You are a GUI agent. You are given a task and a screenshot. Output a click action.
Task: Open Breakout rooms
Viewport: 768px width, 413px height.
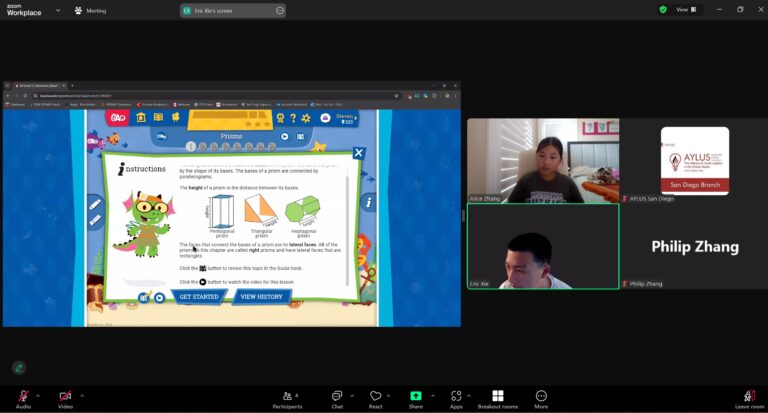498,399
